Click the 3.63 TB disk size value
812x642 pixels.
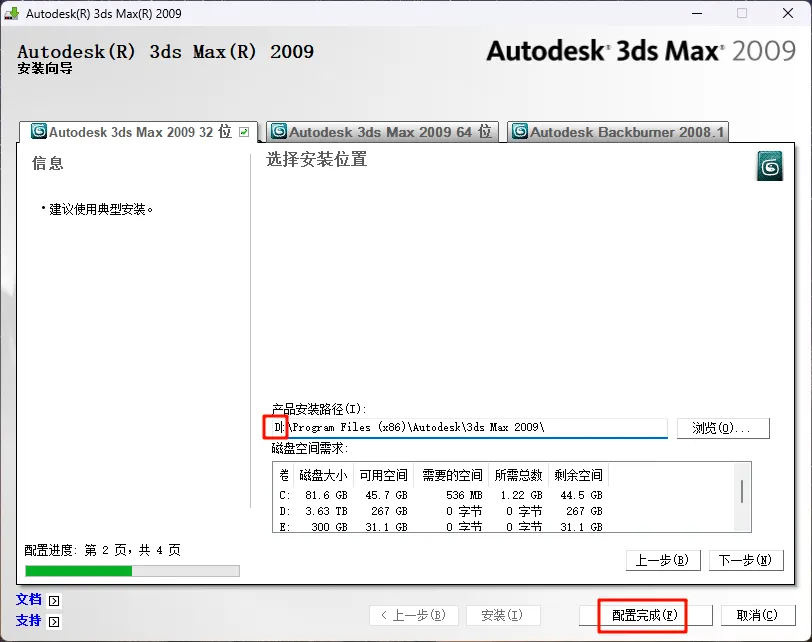click(x=326, y=512)
